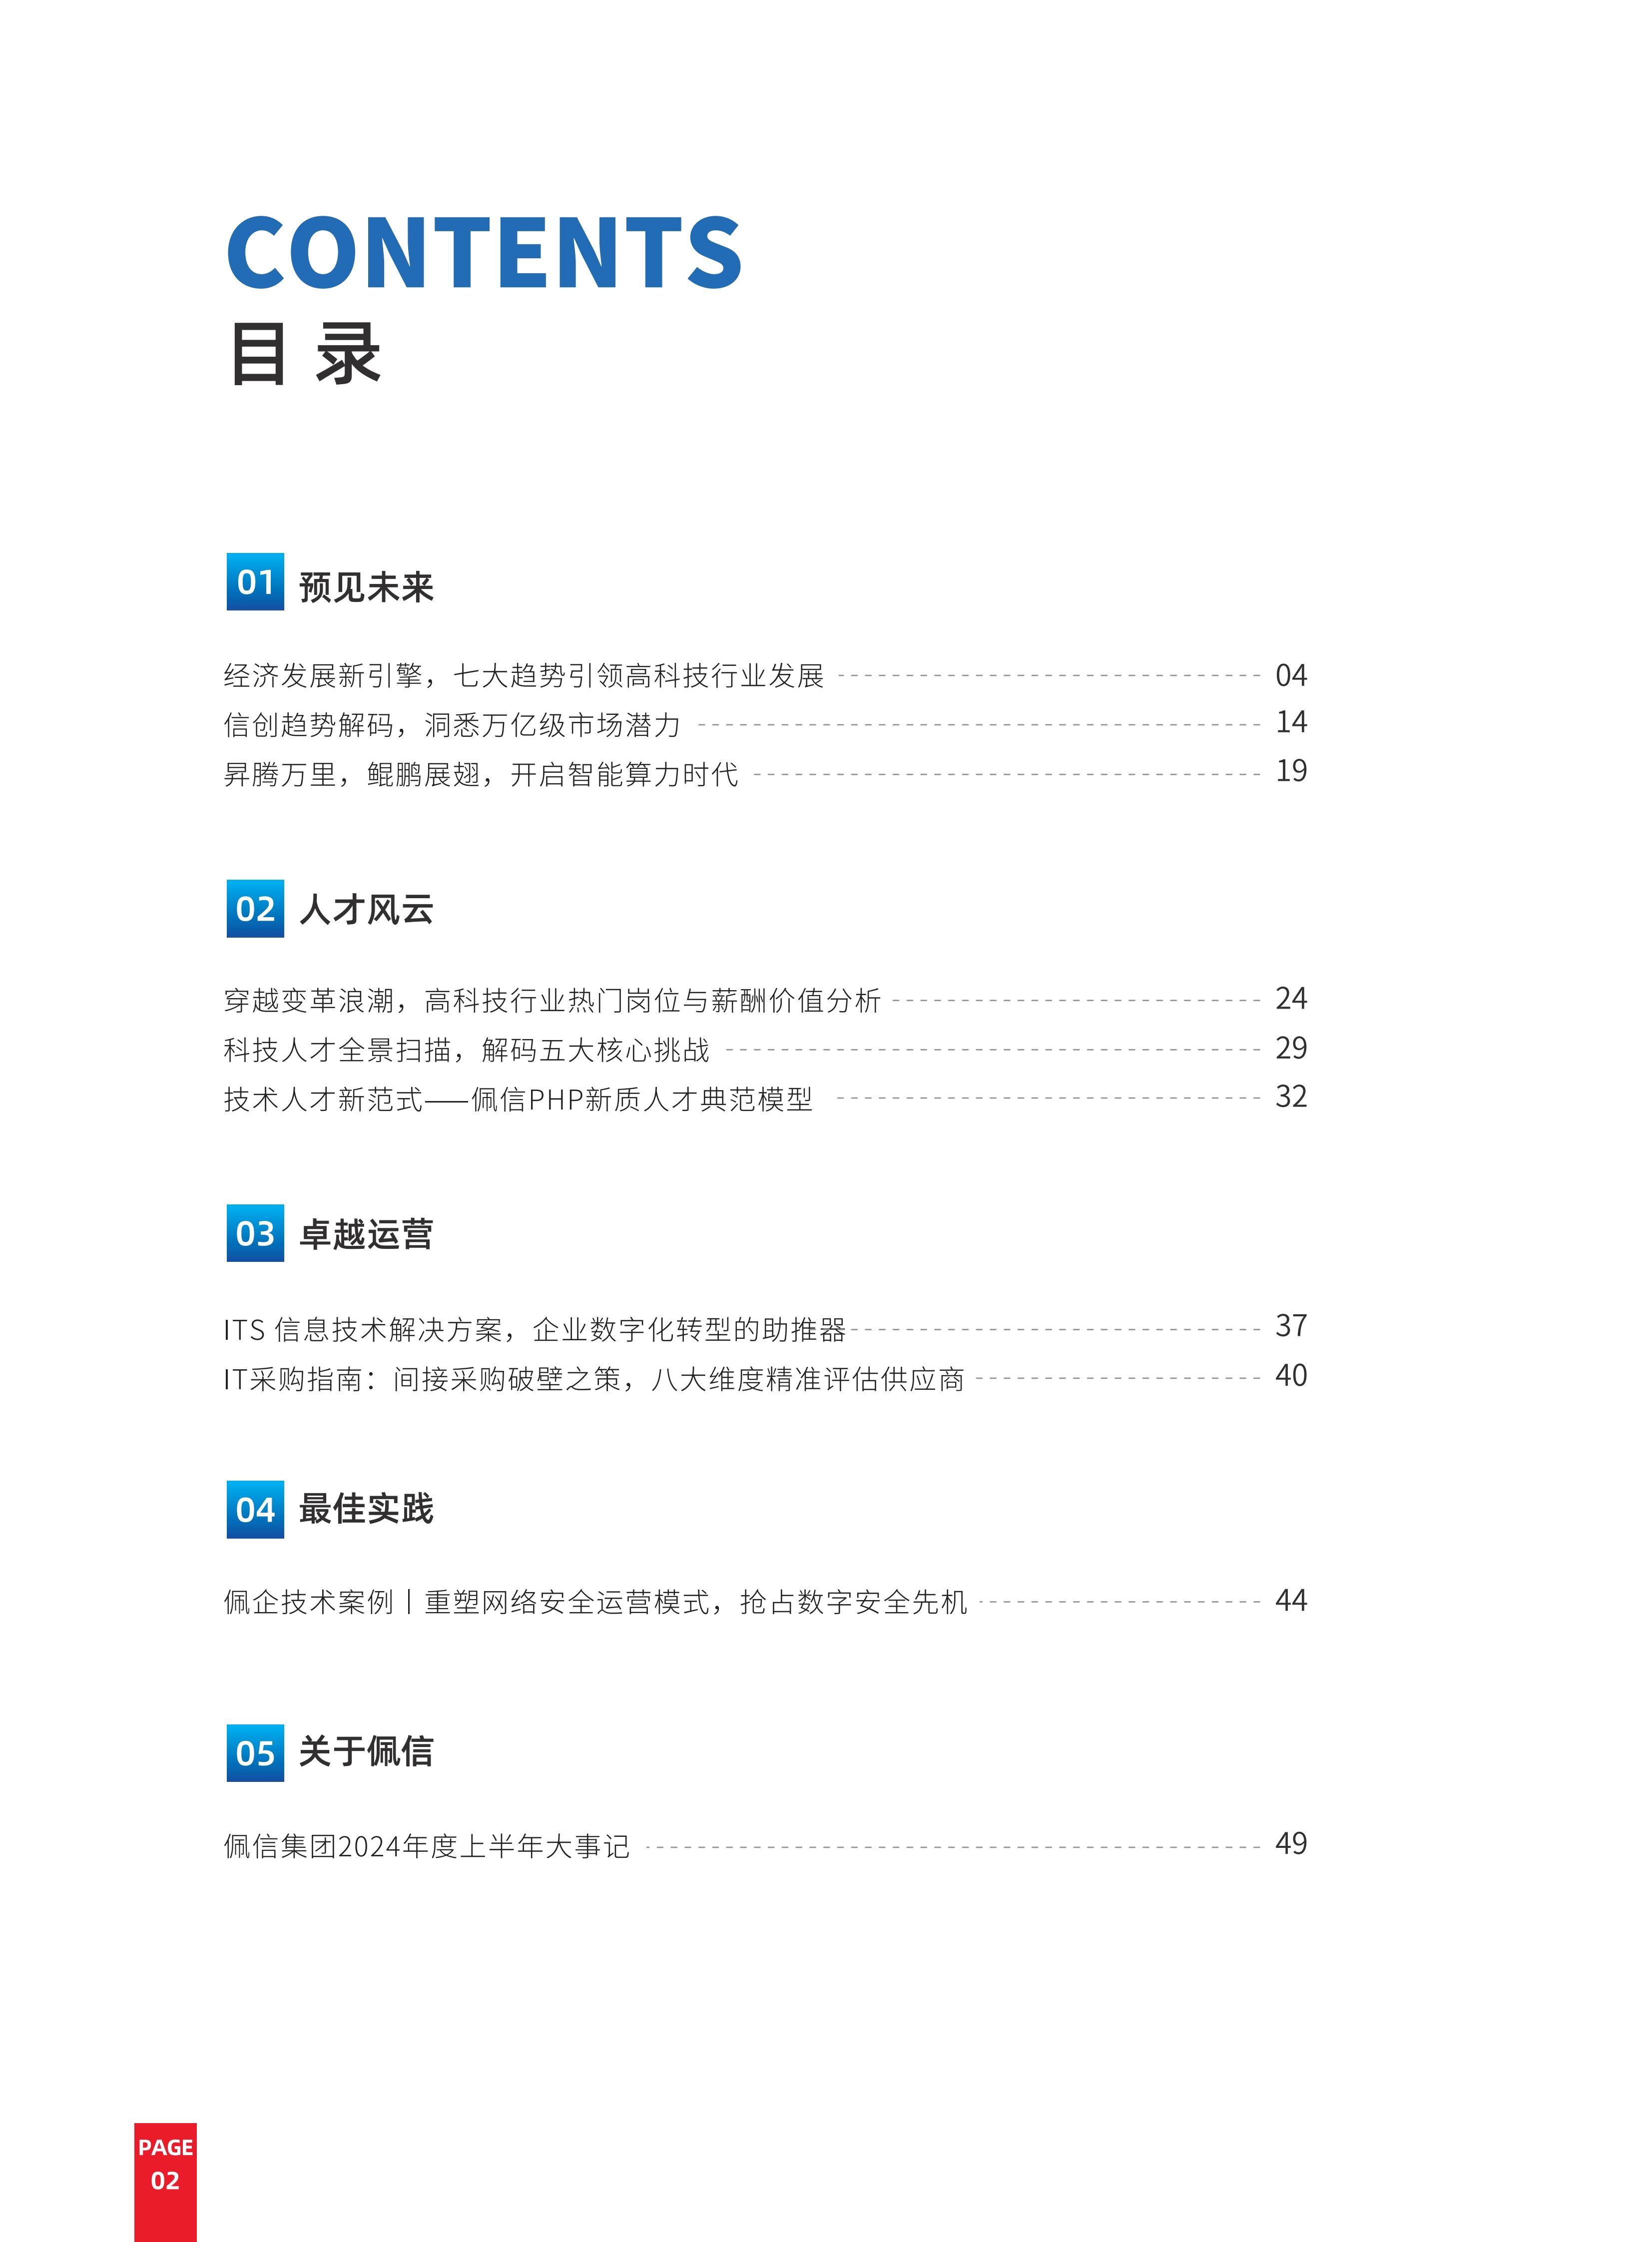Click the CONTENTS title
Screen dimensions: 1652x2242
click(484, 252)
